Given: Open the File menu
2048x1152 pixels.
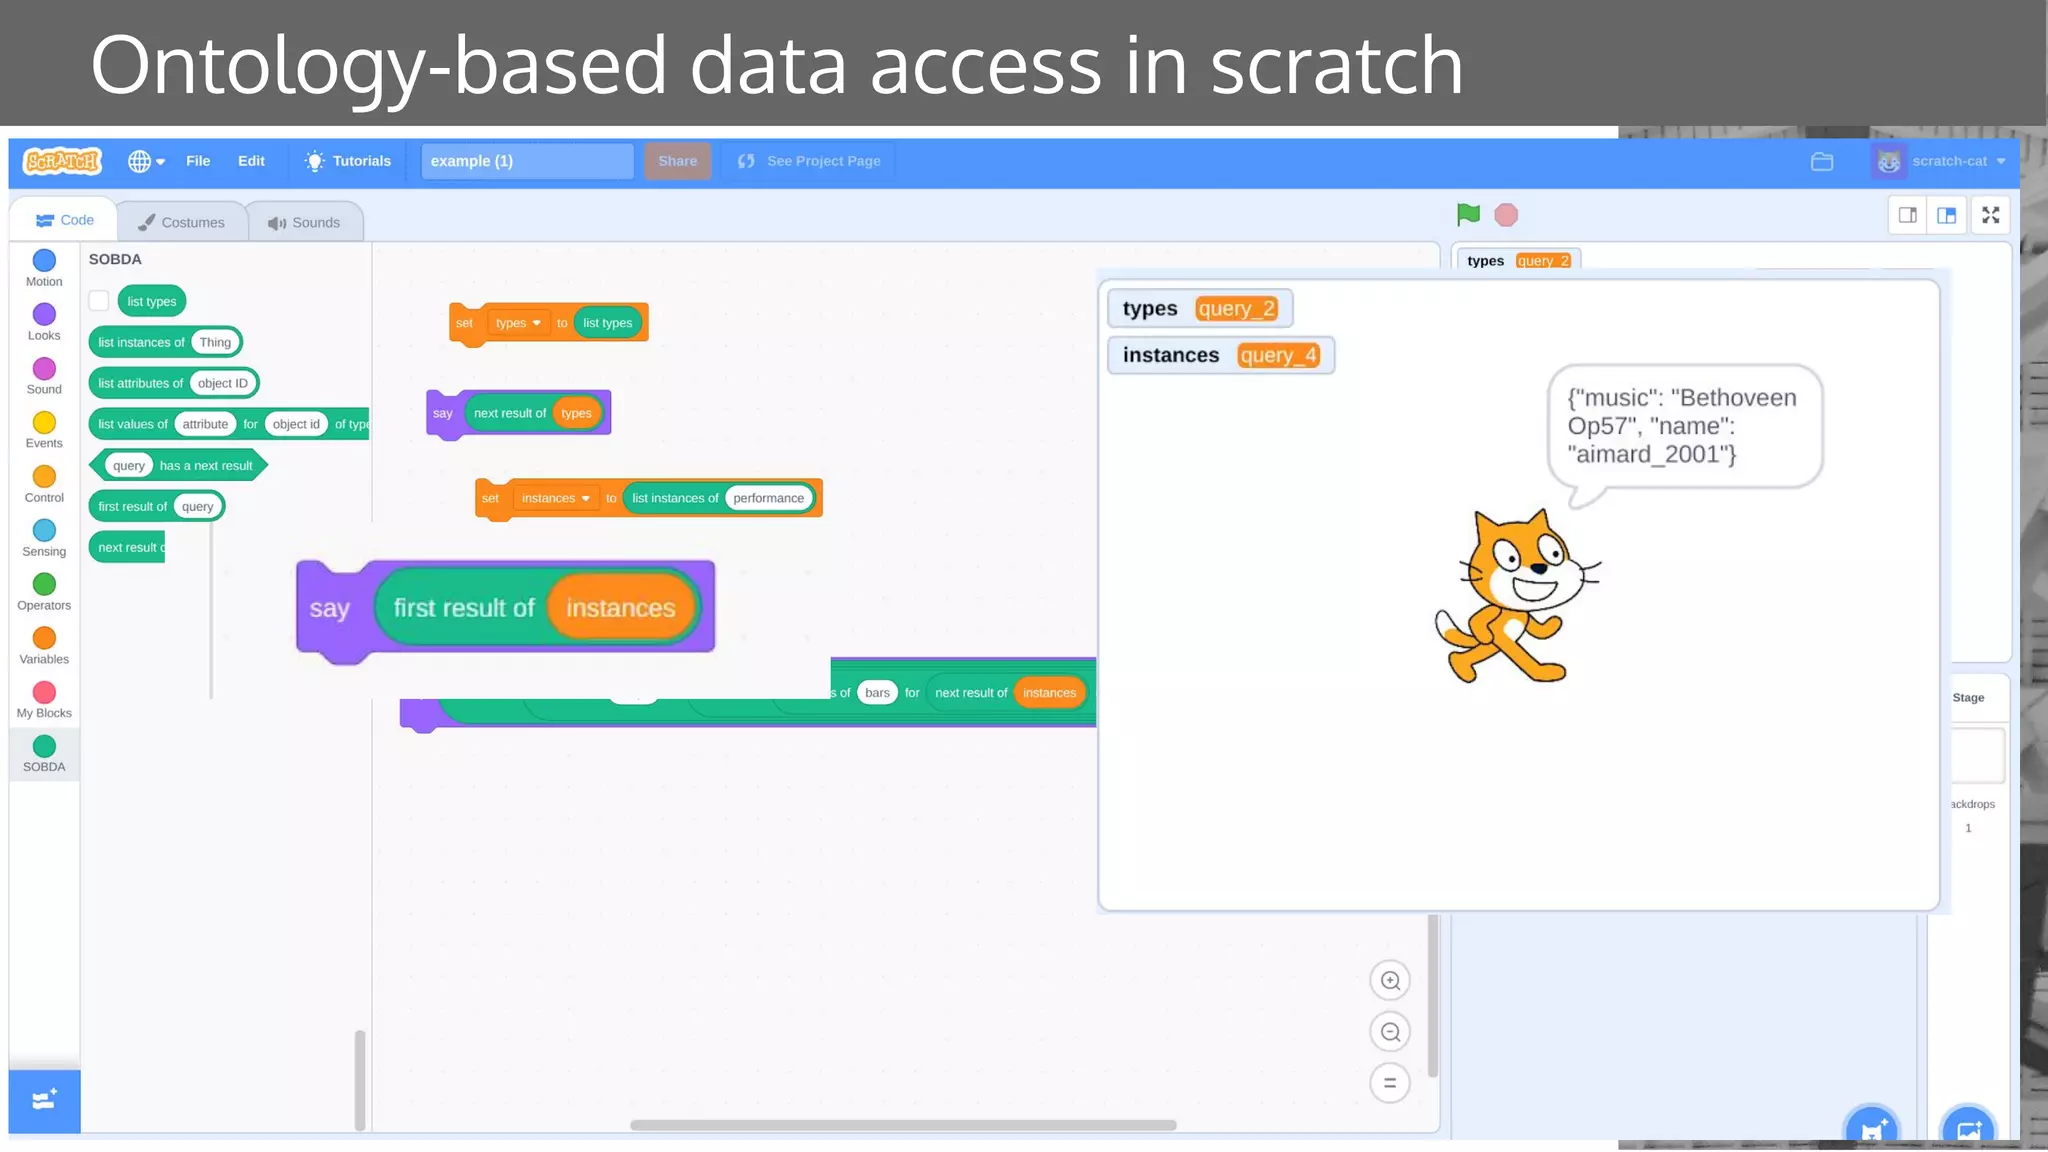Looking at the screenshot, I should 198,161.
